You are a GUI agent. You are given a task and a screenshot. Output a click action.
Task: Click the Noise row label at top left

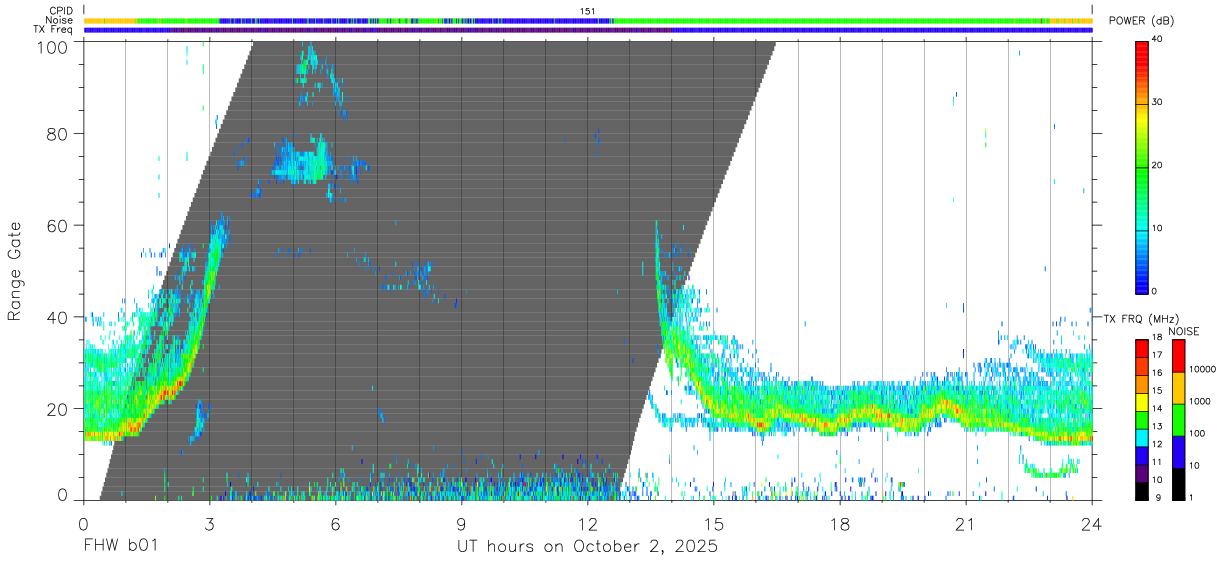[x=60, y=20]
